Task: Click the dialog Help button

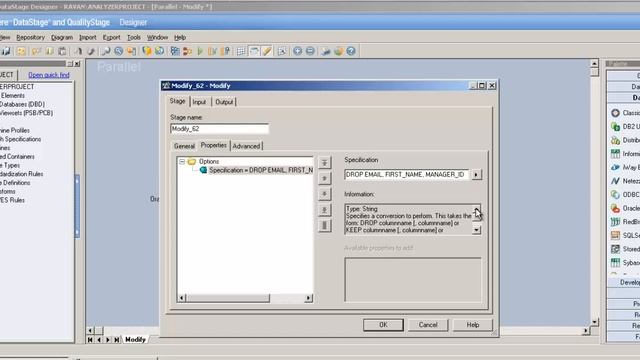Action: click(473, 325)
